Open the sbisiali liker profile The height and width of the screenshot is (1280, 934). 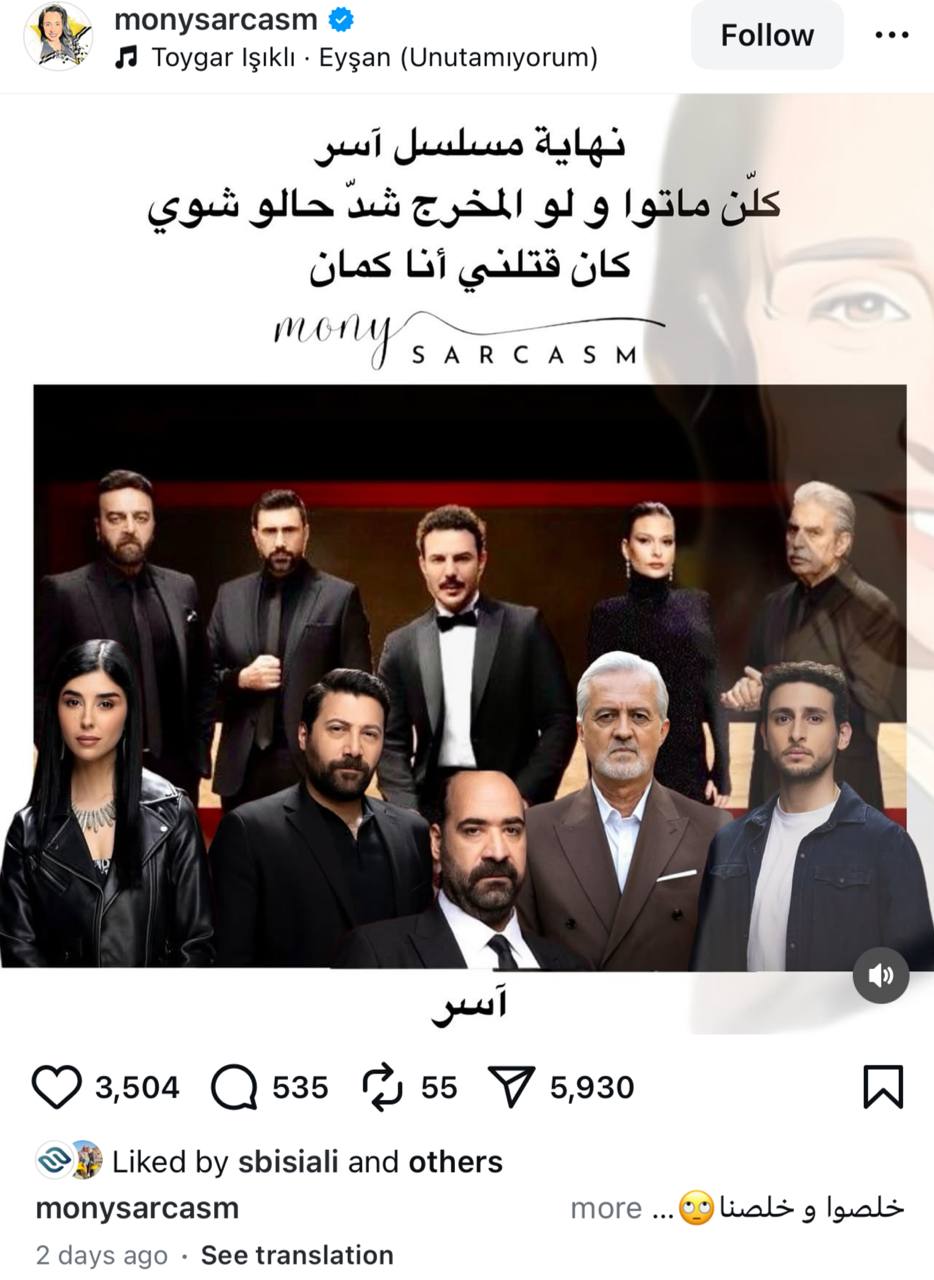point(288,1162)
